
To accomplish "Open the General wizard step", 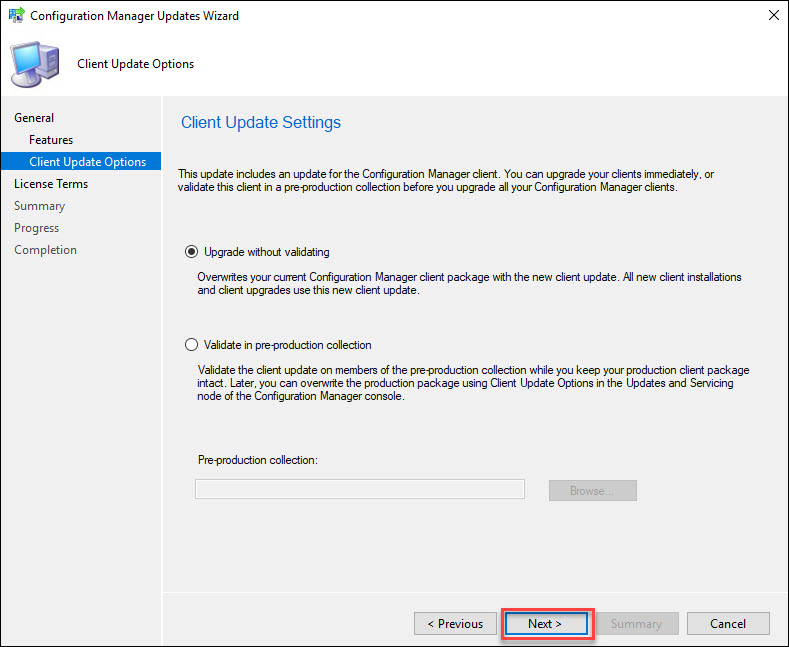I will point(34,118).
